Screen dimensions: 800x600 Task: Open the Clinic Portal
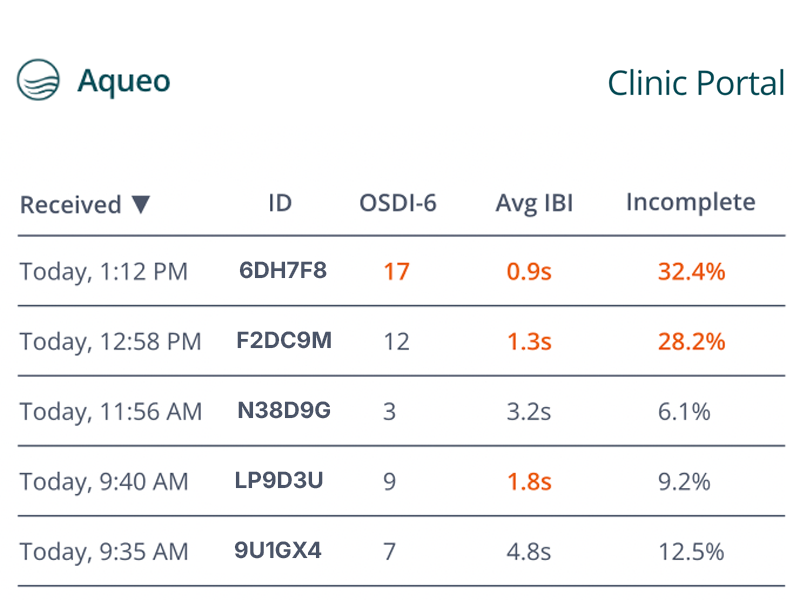click(x=696, y=84)
